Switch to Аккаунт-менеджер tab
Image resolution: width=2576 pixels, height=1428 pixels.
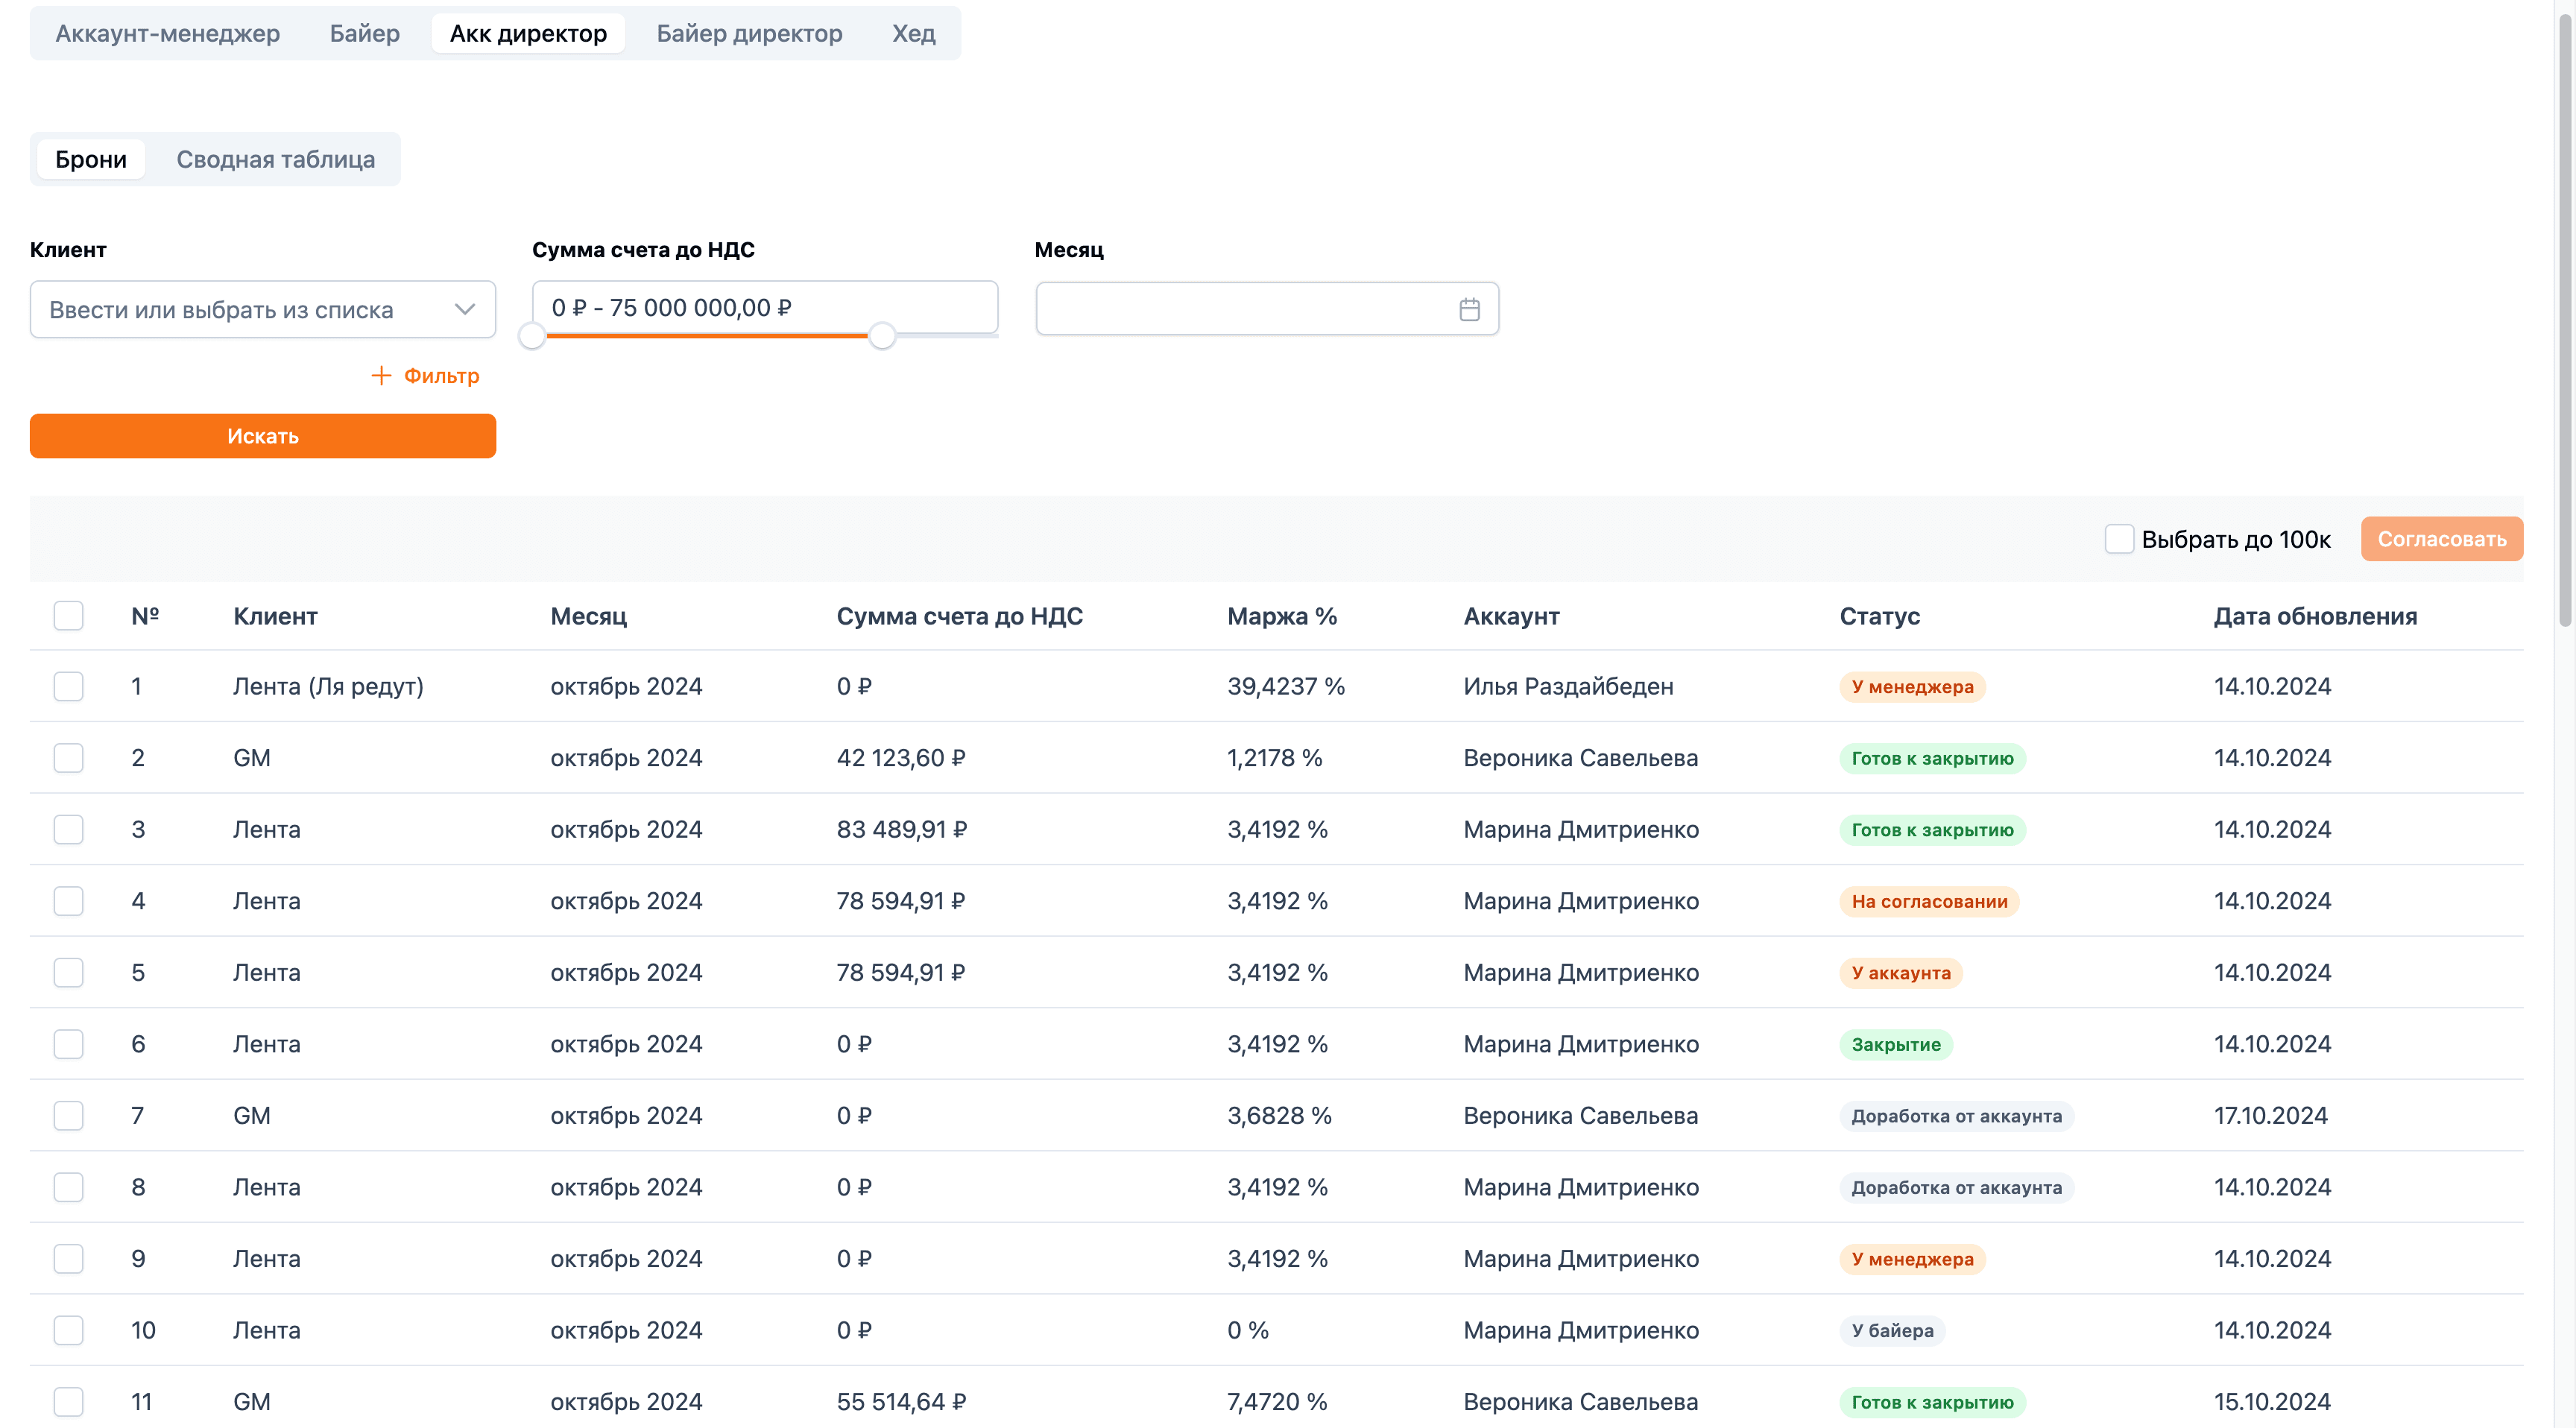pyautogui.click(x=167, y=33)
